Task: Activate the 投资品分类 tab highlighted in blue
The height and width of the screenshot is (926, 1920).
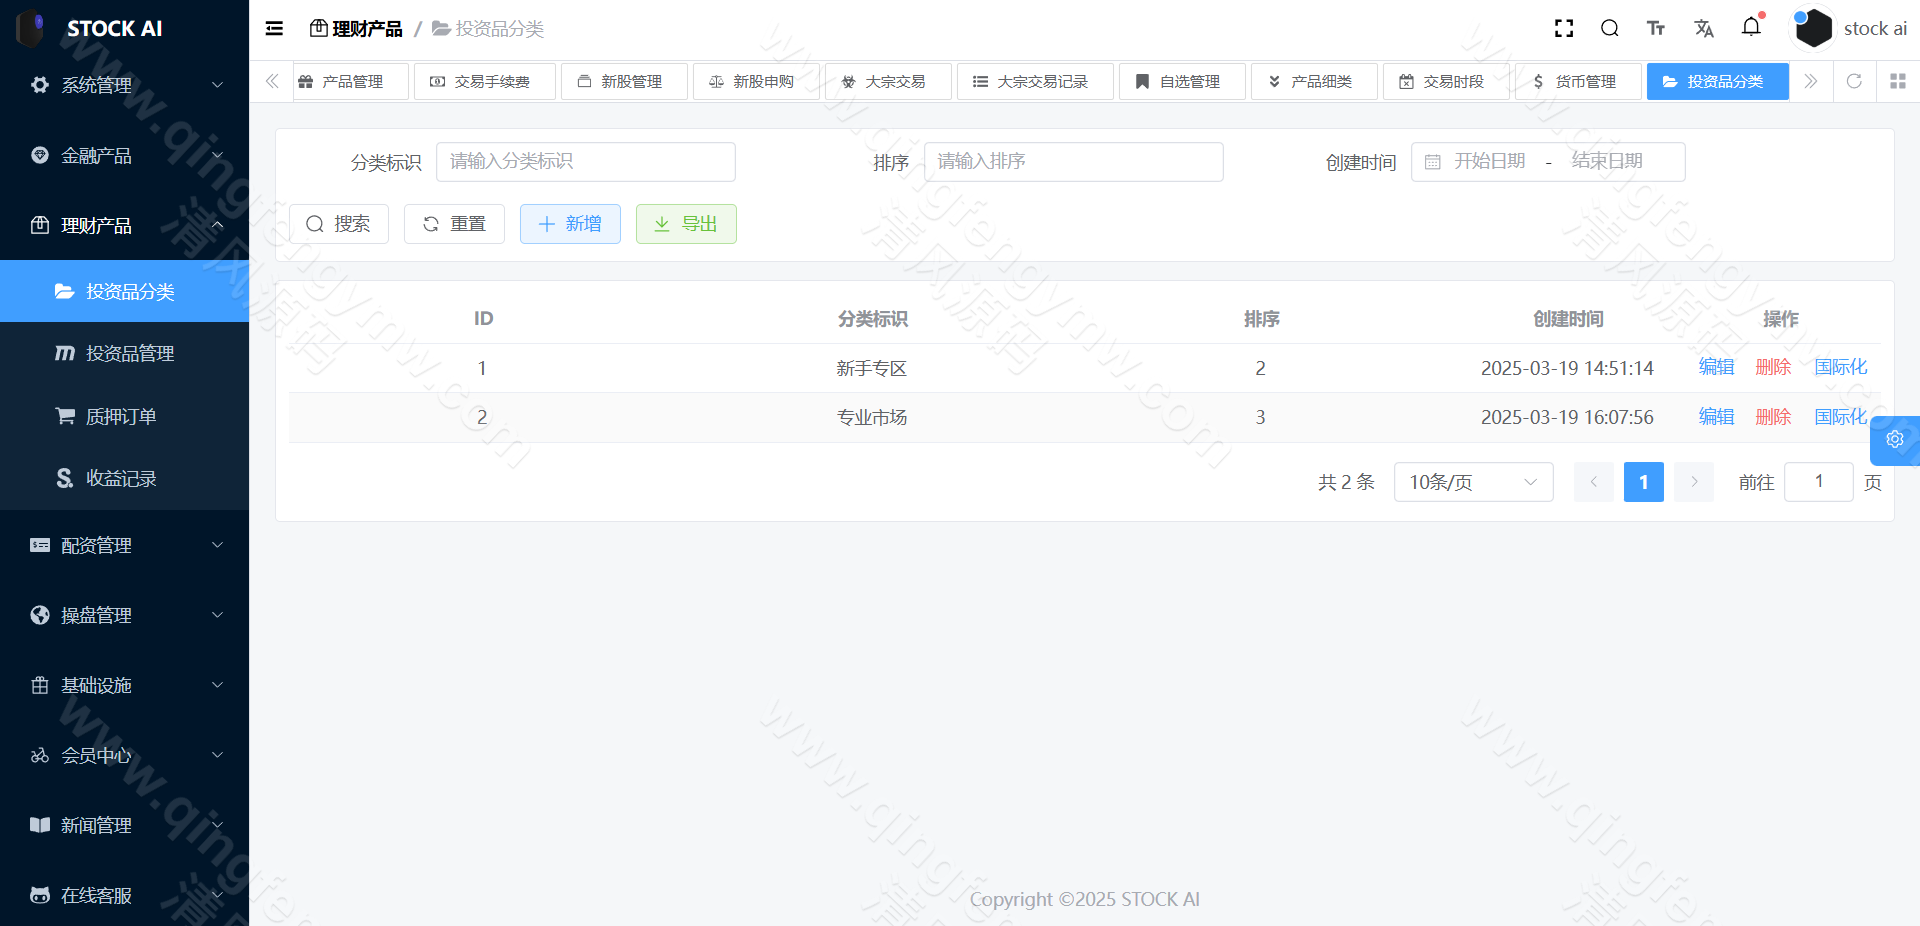Action: pos(1717,81)
